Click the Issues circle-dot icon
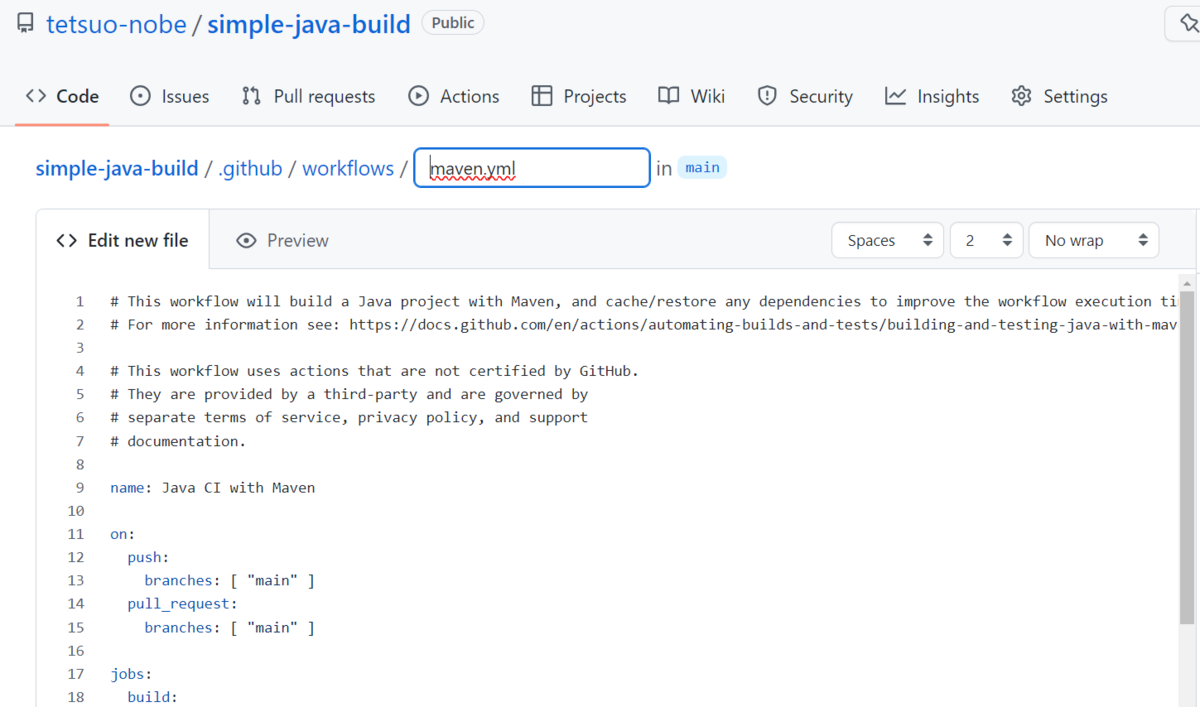This screenshot has height=707, width=1200. (141, 96)
